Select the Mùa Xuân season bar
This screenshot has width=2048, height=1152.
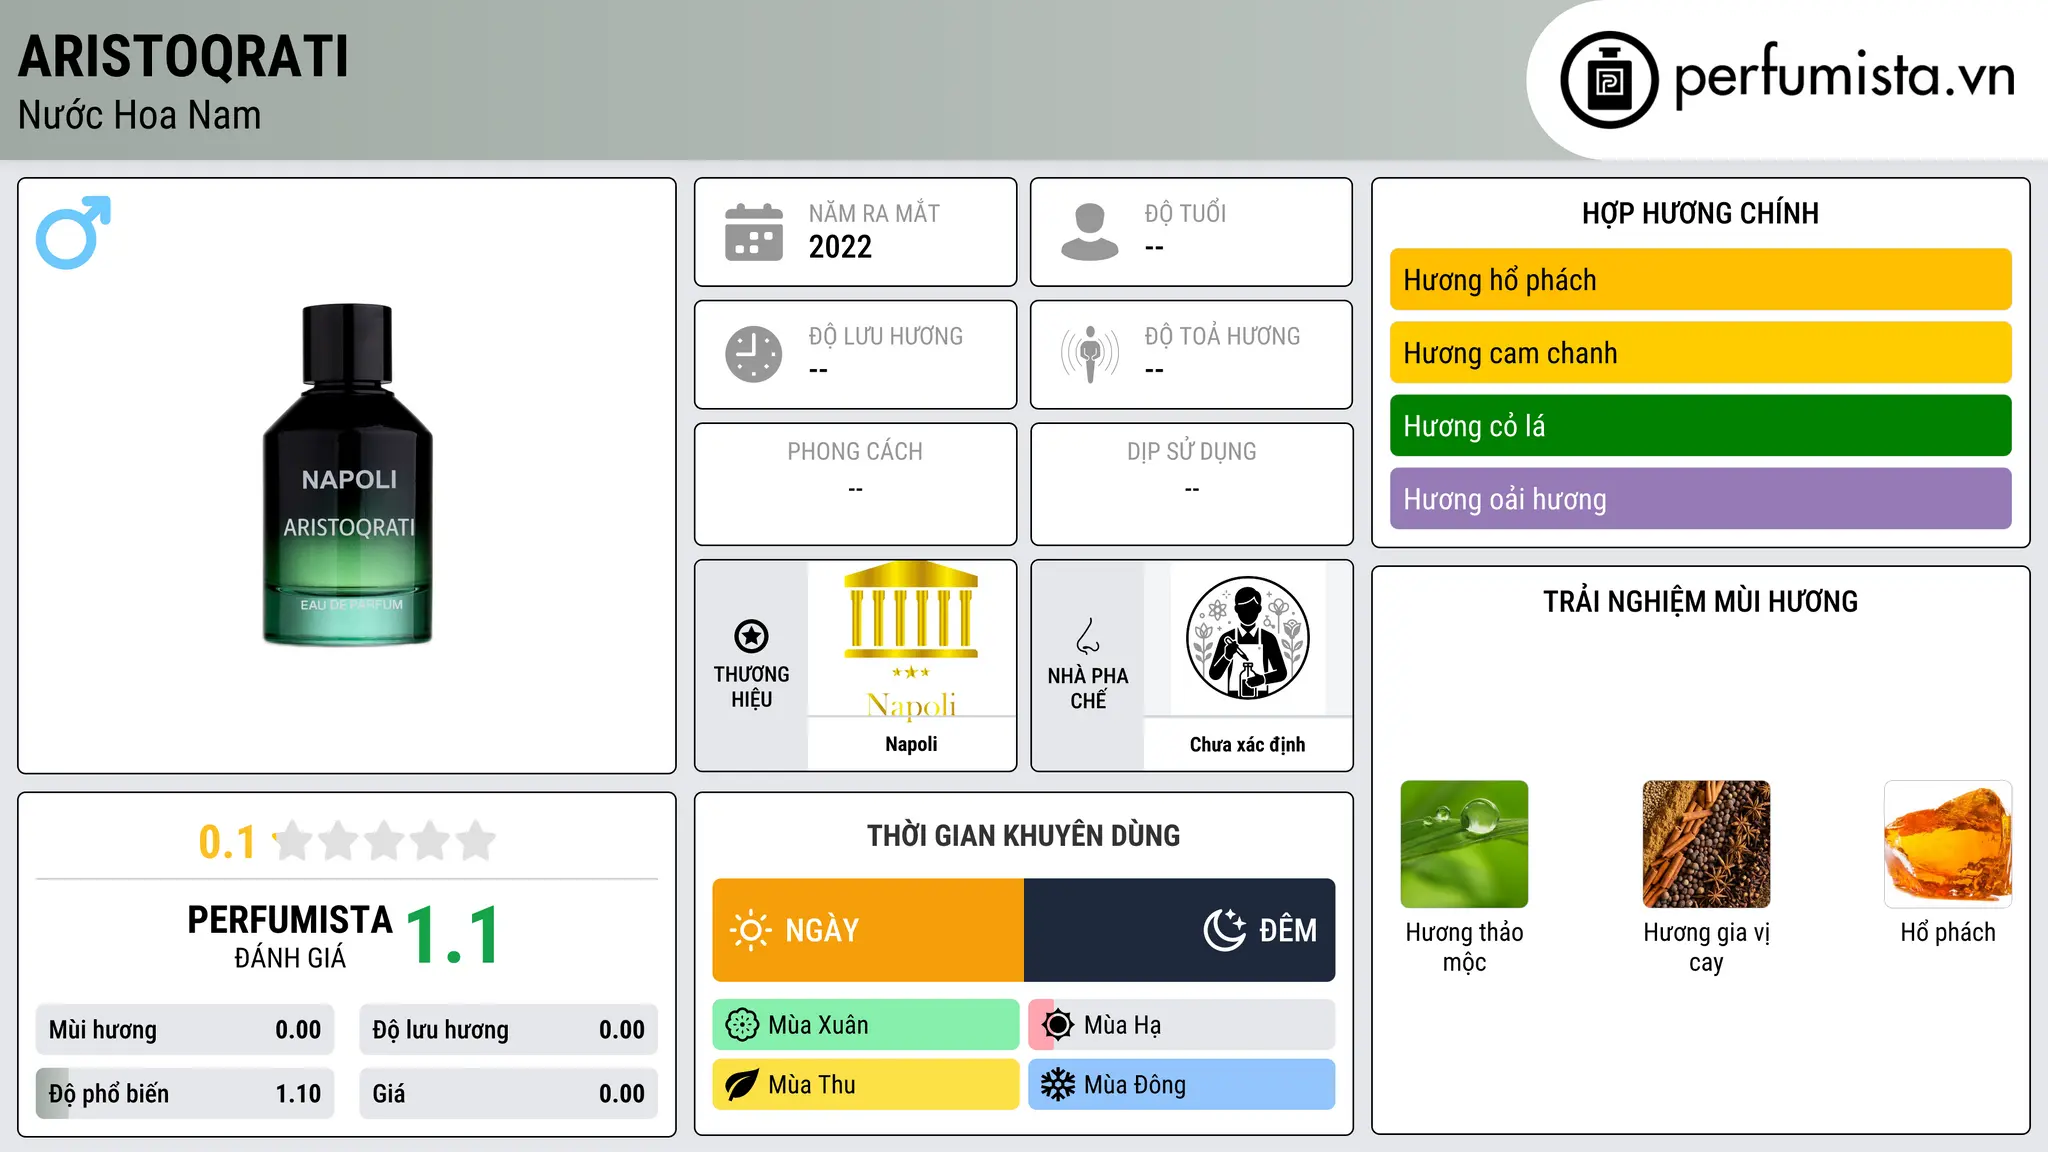[866, 1025]
